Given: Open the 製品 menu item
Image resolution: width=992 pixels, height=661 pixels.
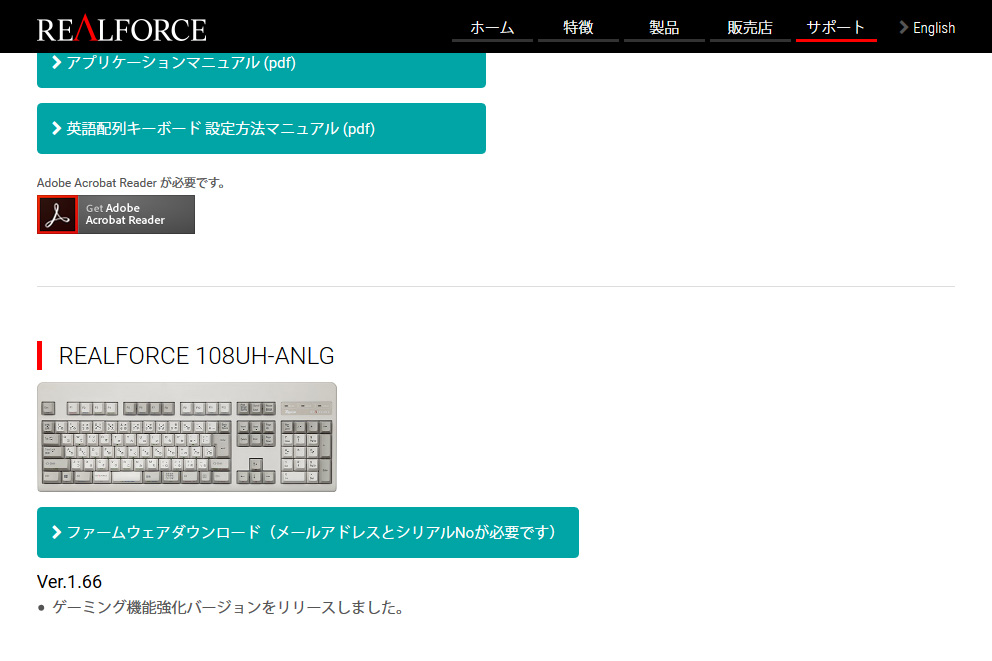Looking at the screenshot, I should [x=664, y=28].
